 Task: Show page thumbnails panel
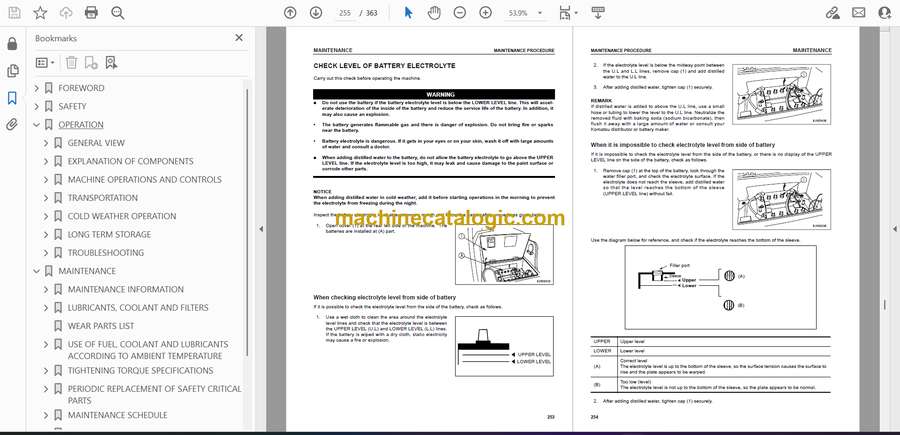click(x=12, y=71)
